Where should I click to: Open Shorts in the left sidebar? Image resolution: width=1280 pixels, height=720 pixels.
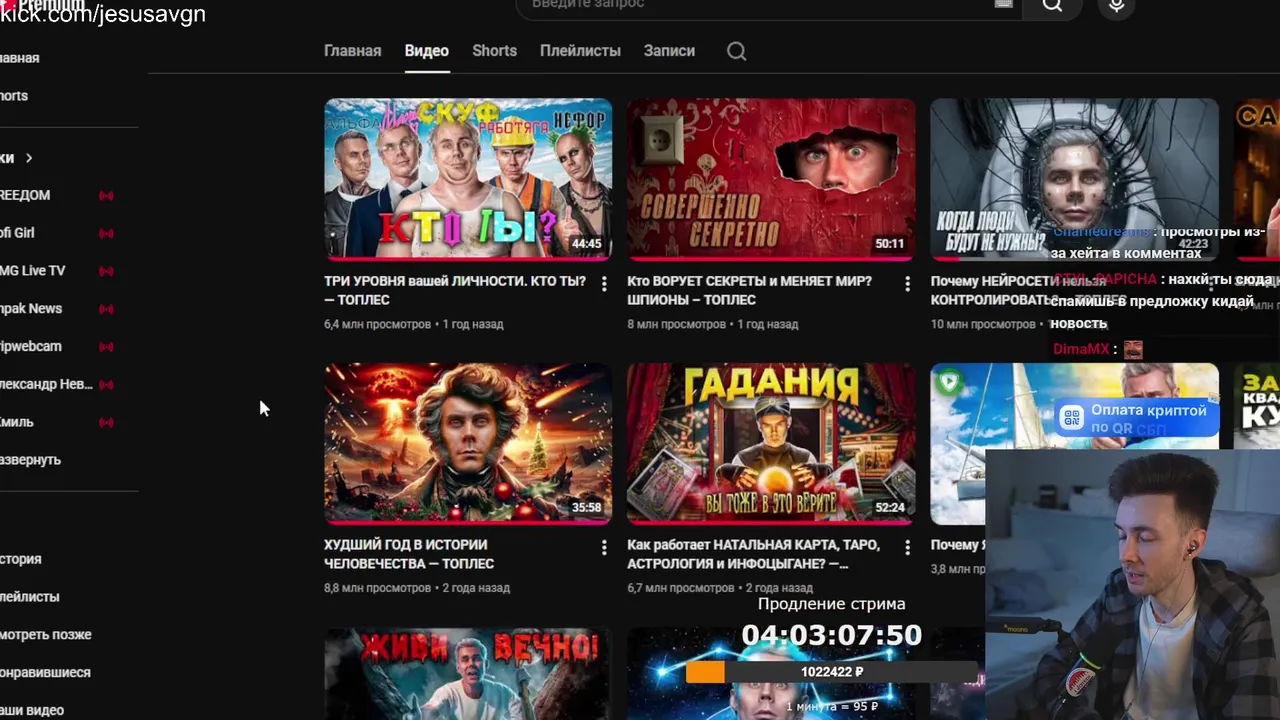click(x=14, y=96)
